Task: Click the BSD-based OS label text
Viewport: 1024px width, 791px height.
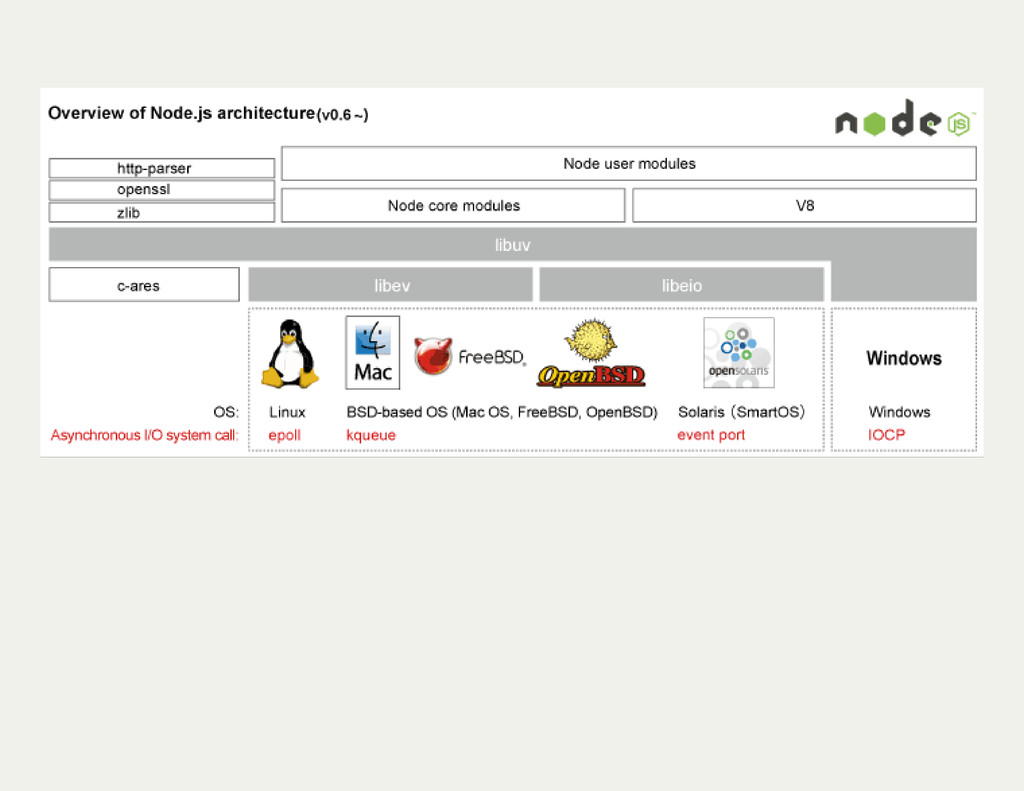Action: tap(502, 412)
